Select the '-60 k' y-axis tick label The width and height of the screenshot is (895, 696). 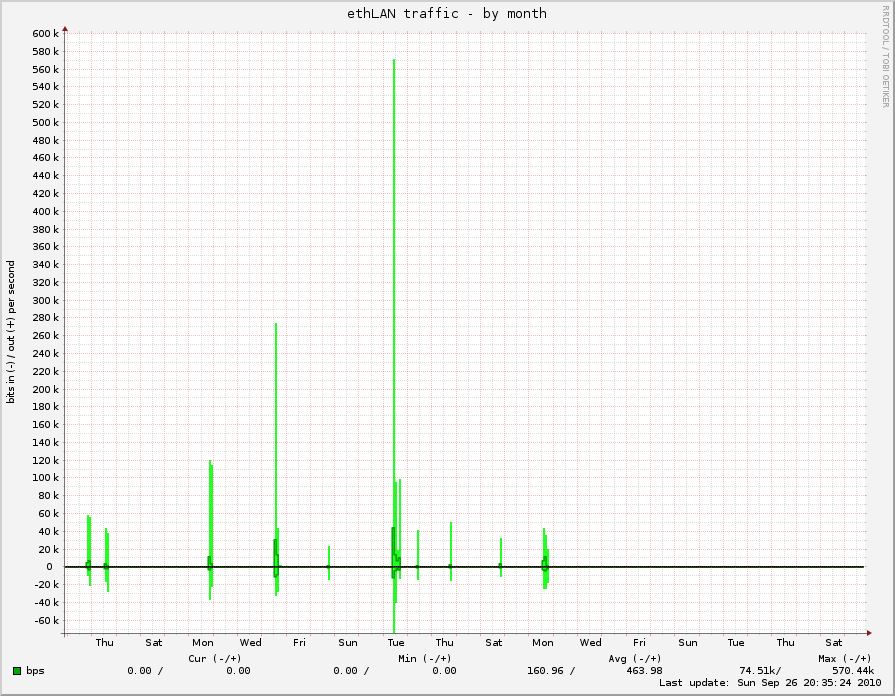[47, 621]
